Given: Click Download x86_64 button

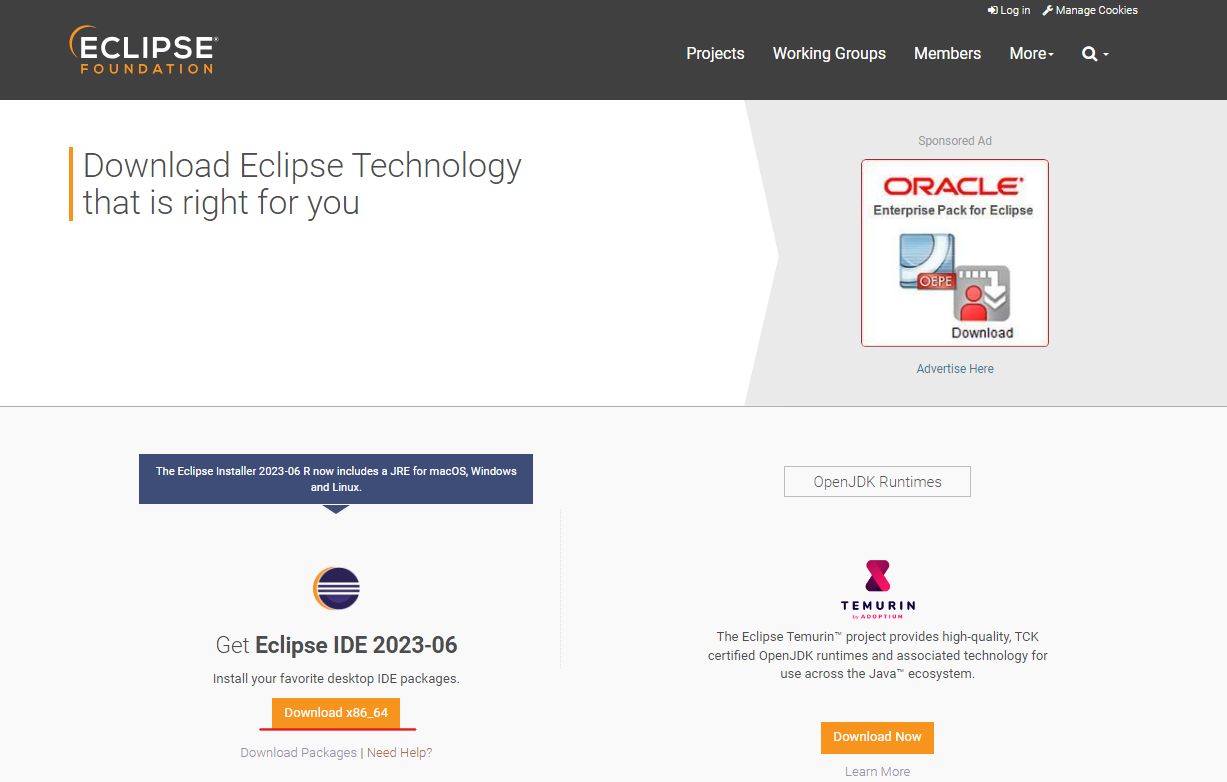Looking at the screenshot, I should click(x=336, y=713).
